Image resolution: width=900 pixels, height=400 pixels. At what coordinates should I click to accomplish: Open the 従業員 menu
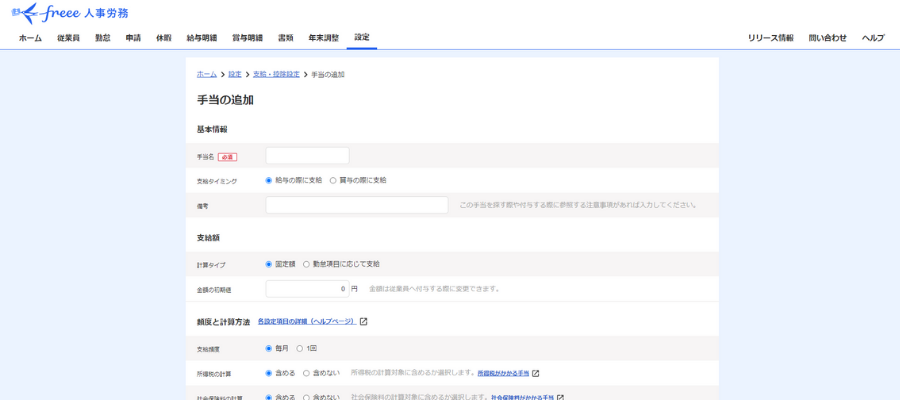pyautogui.click(x=69, y=38)
